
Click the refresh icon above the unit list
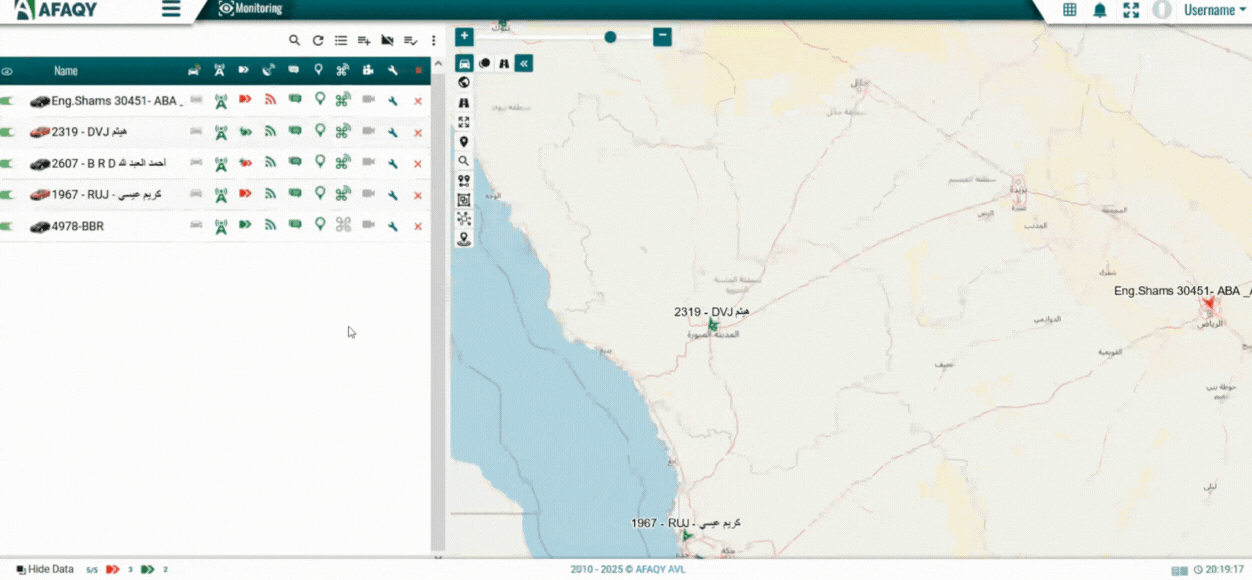click(318, 41)
